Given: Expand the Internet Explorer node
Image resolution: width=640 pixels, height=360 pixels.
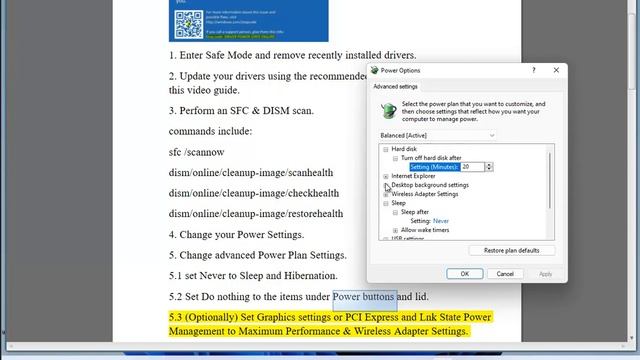Looking at the screenshot, I should (386, 176).
